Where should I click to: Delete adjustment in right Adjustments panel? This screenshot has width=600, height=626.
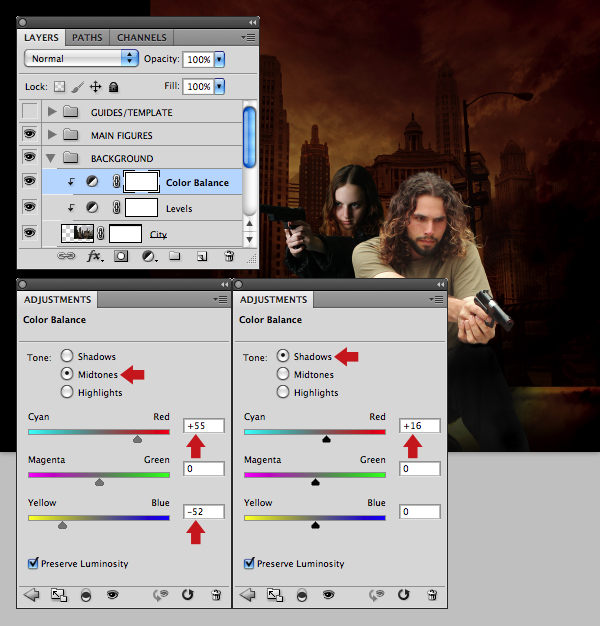click(x=432, y=595)
